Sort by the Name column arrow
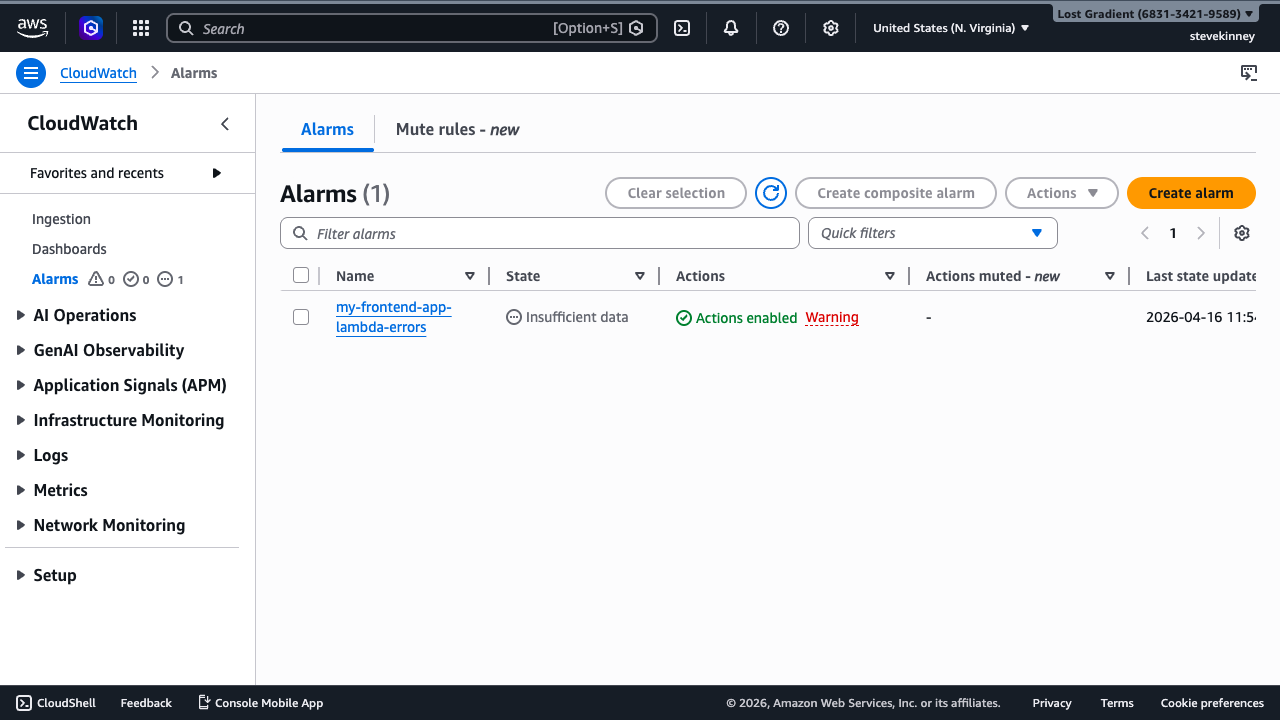The height and width of the screenshot is (720, 1280). [x=470, y=276]
